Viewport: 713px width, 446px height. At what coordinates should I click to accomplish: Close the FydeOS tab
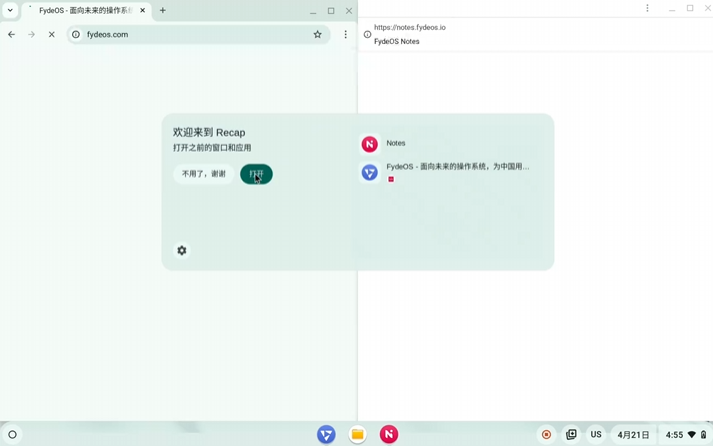pos(142,10)
